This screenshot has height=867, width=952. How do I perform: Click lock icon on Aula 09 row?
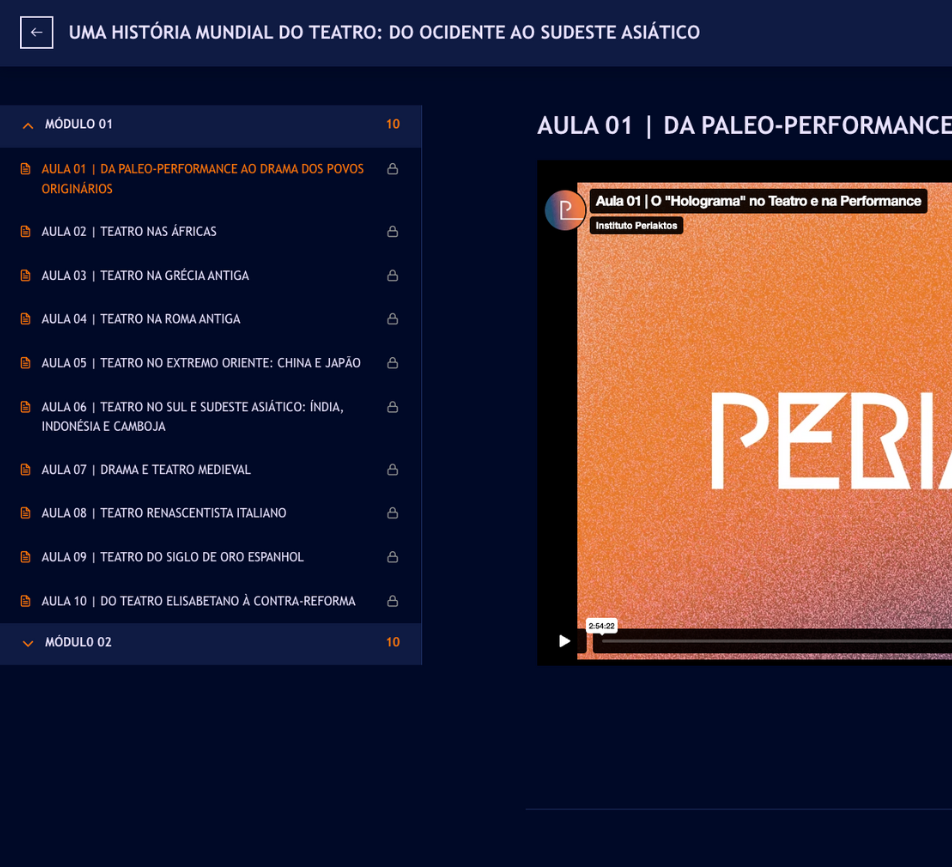[x=393, y=557]
